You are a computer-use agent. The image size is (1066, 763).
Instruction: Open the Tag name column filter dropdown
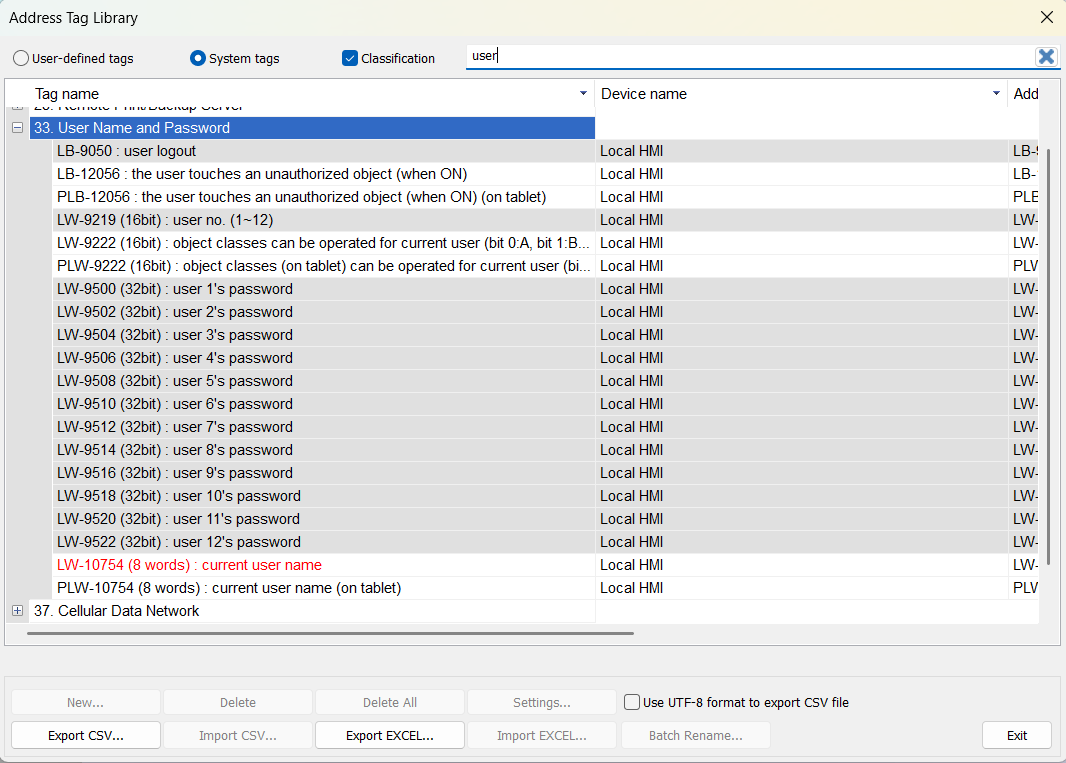point(584,94)
